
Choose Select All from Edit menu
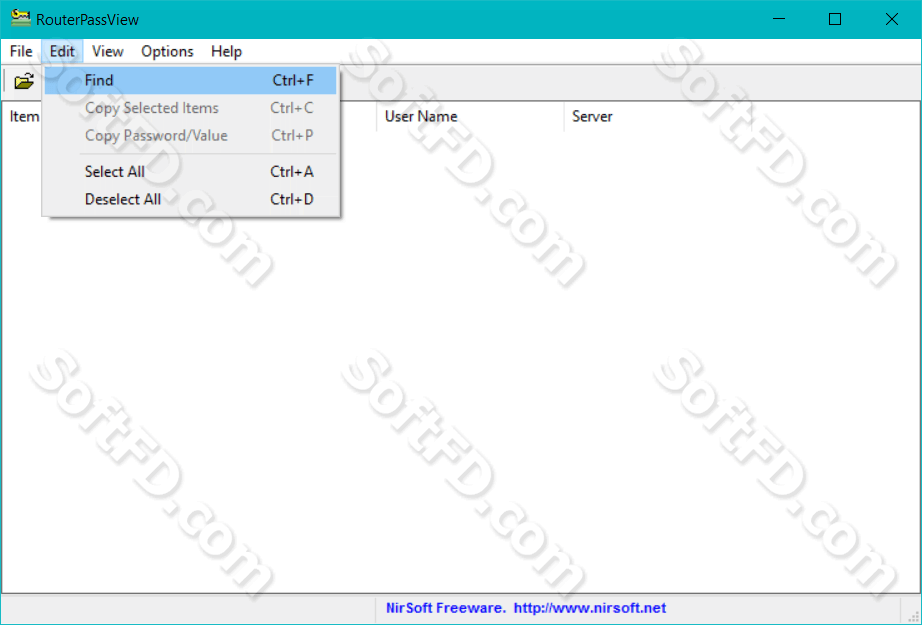(191, 172)
